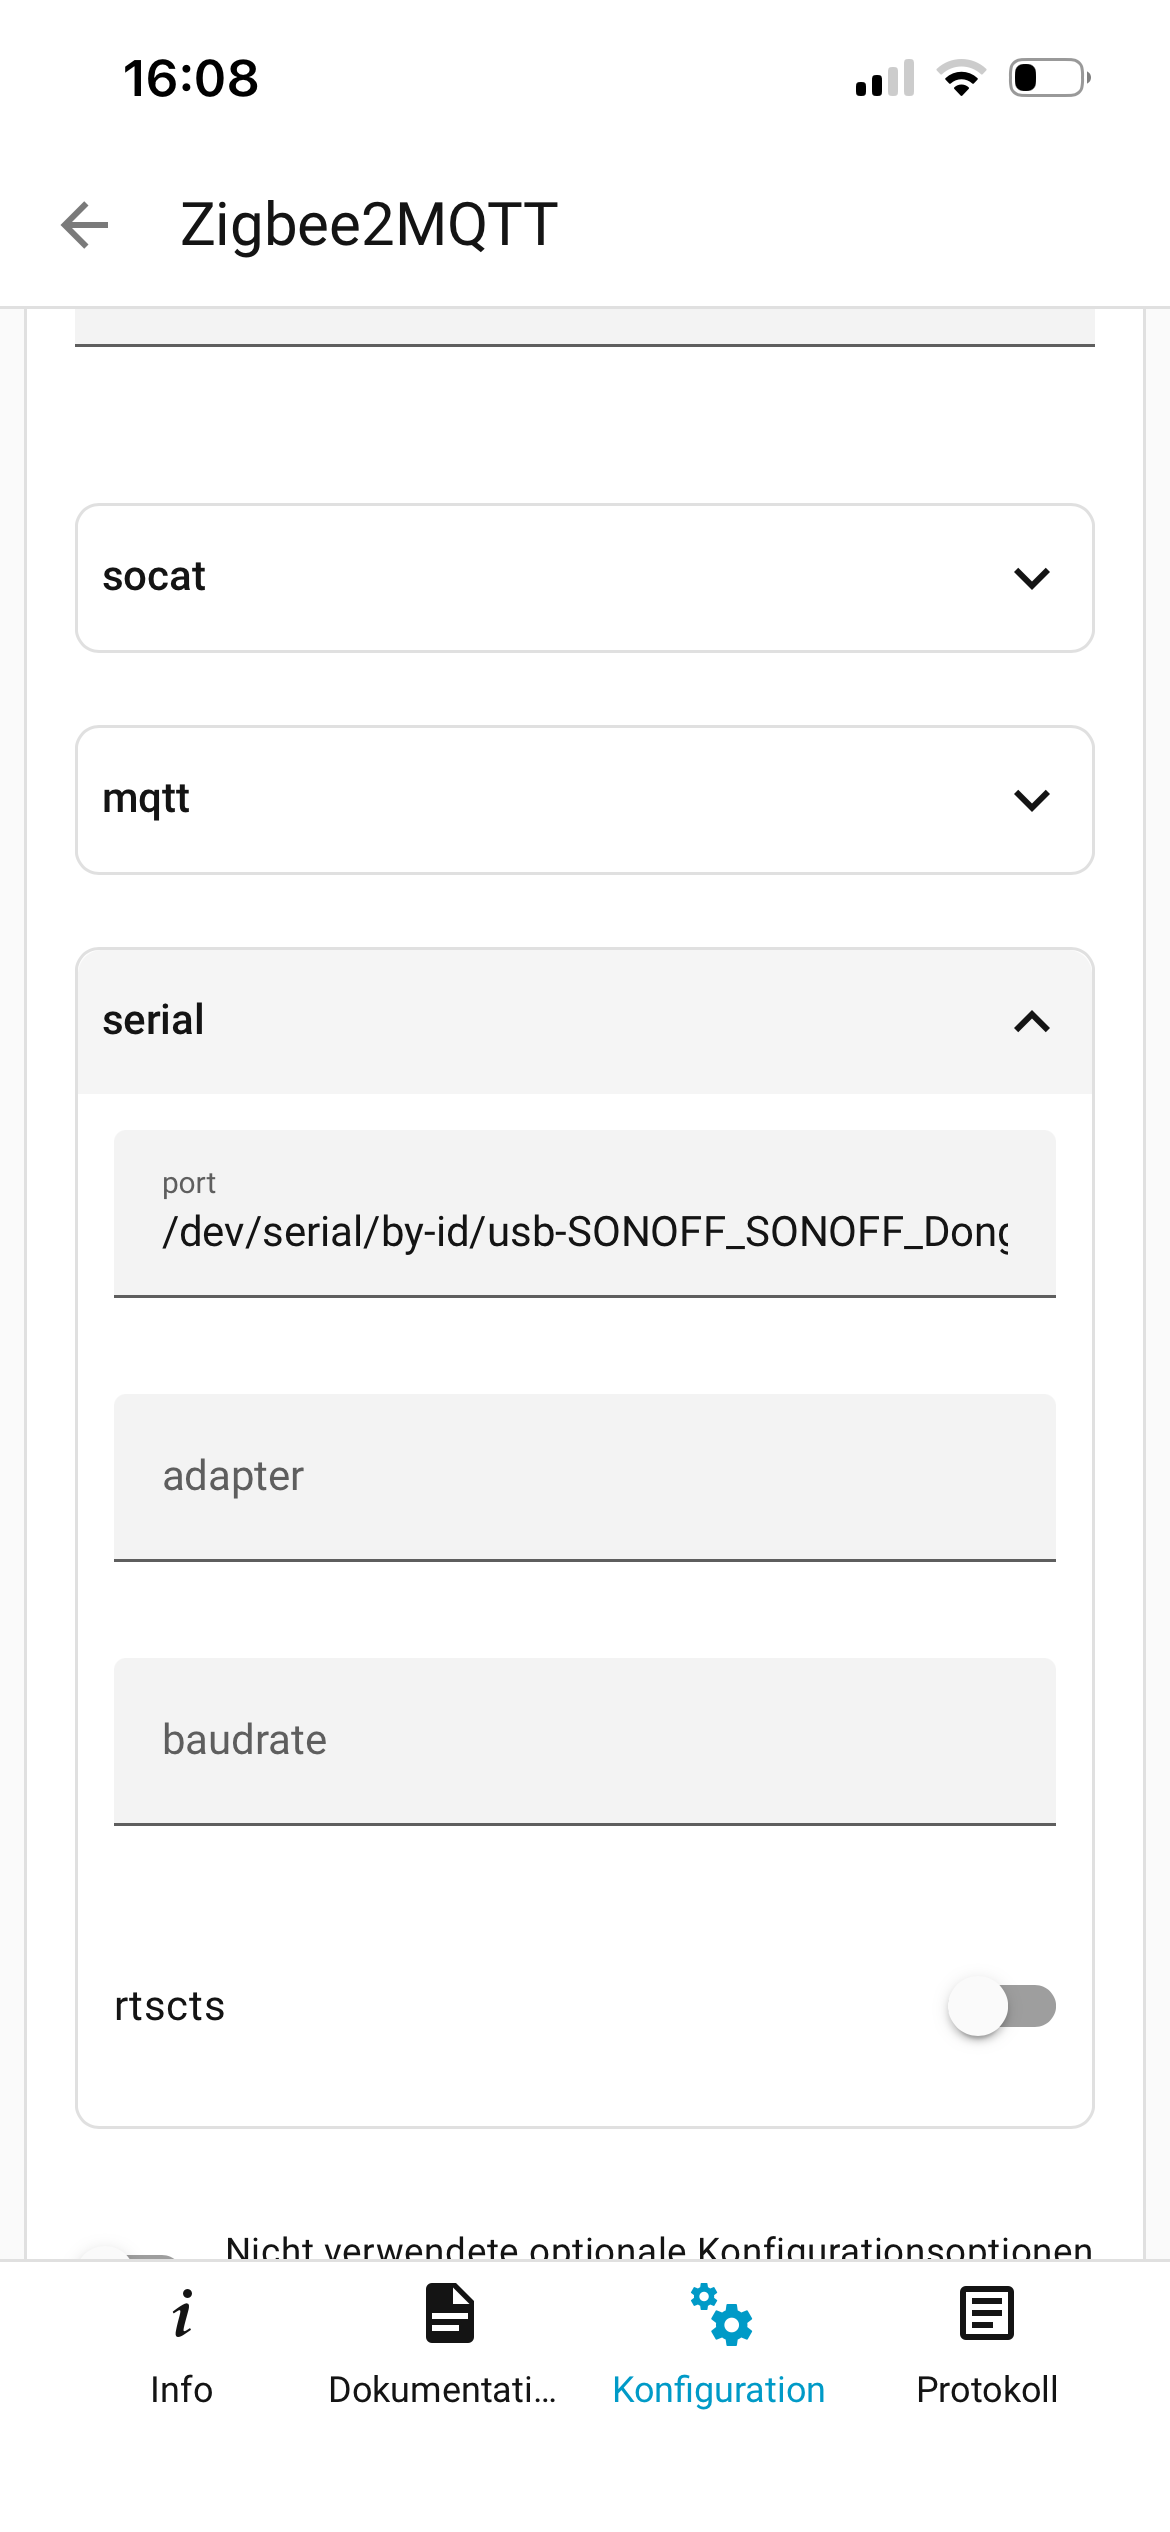This screenshot has height=2532, width=1170.
Task: Expand the socat section chevron
Action: (x=1032, y=578)
